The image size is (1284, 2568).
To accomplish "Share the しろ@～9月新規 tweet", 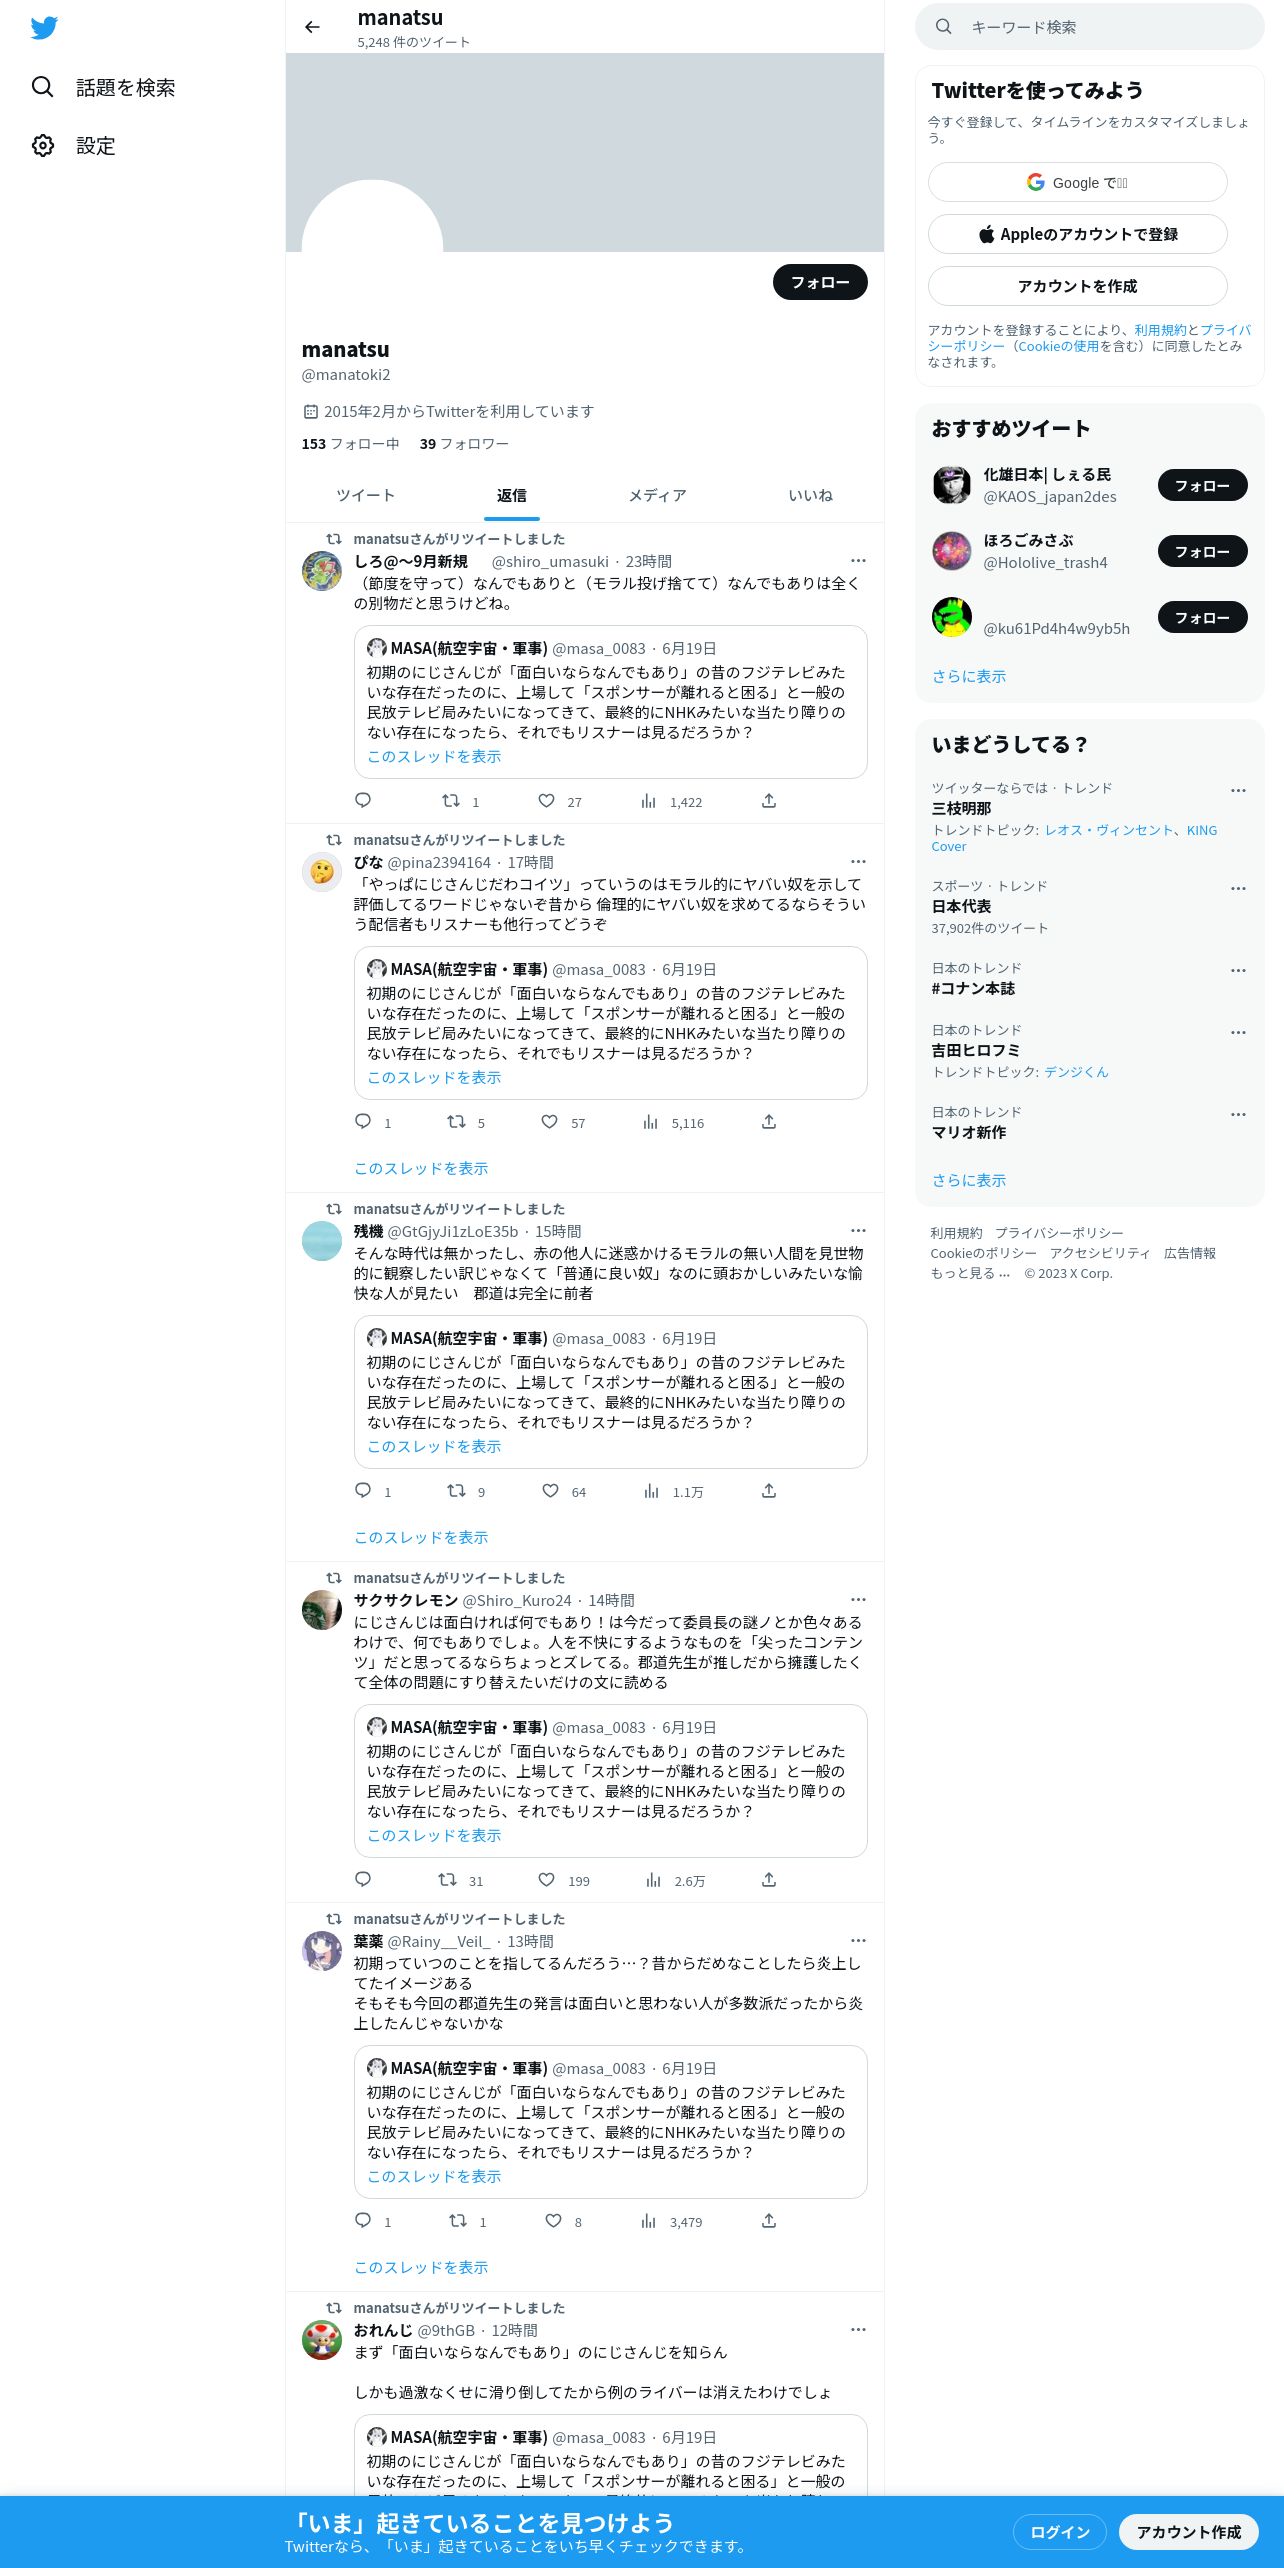I will (x=769, y=800).
